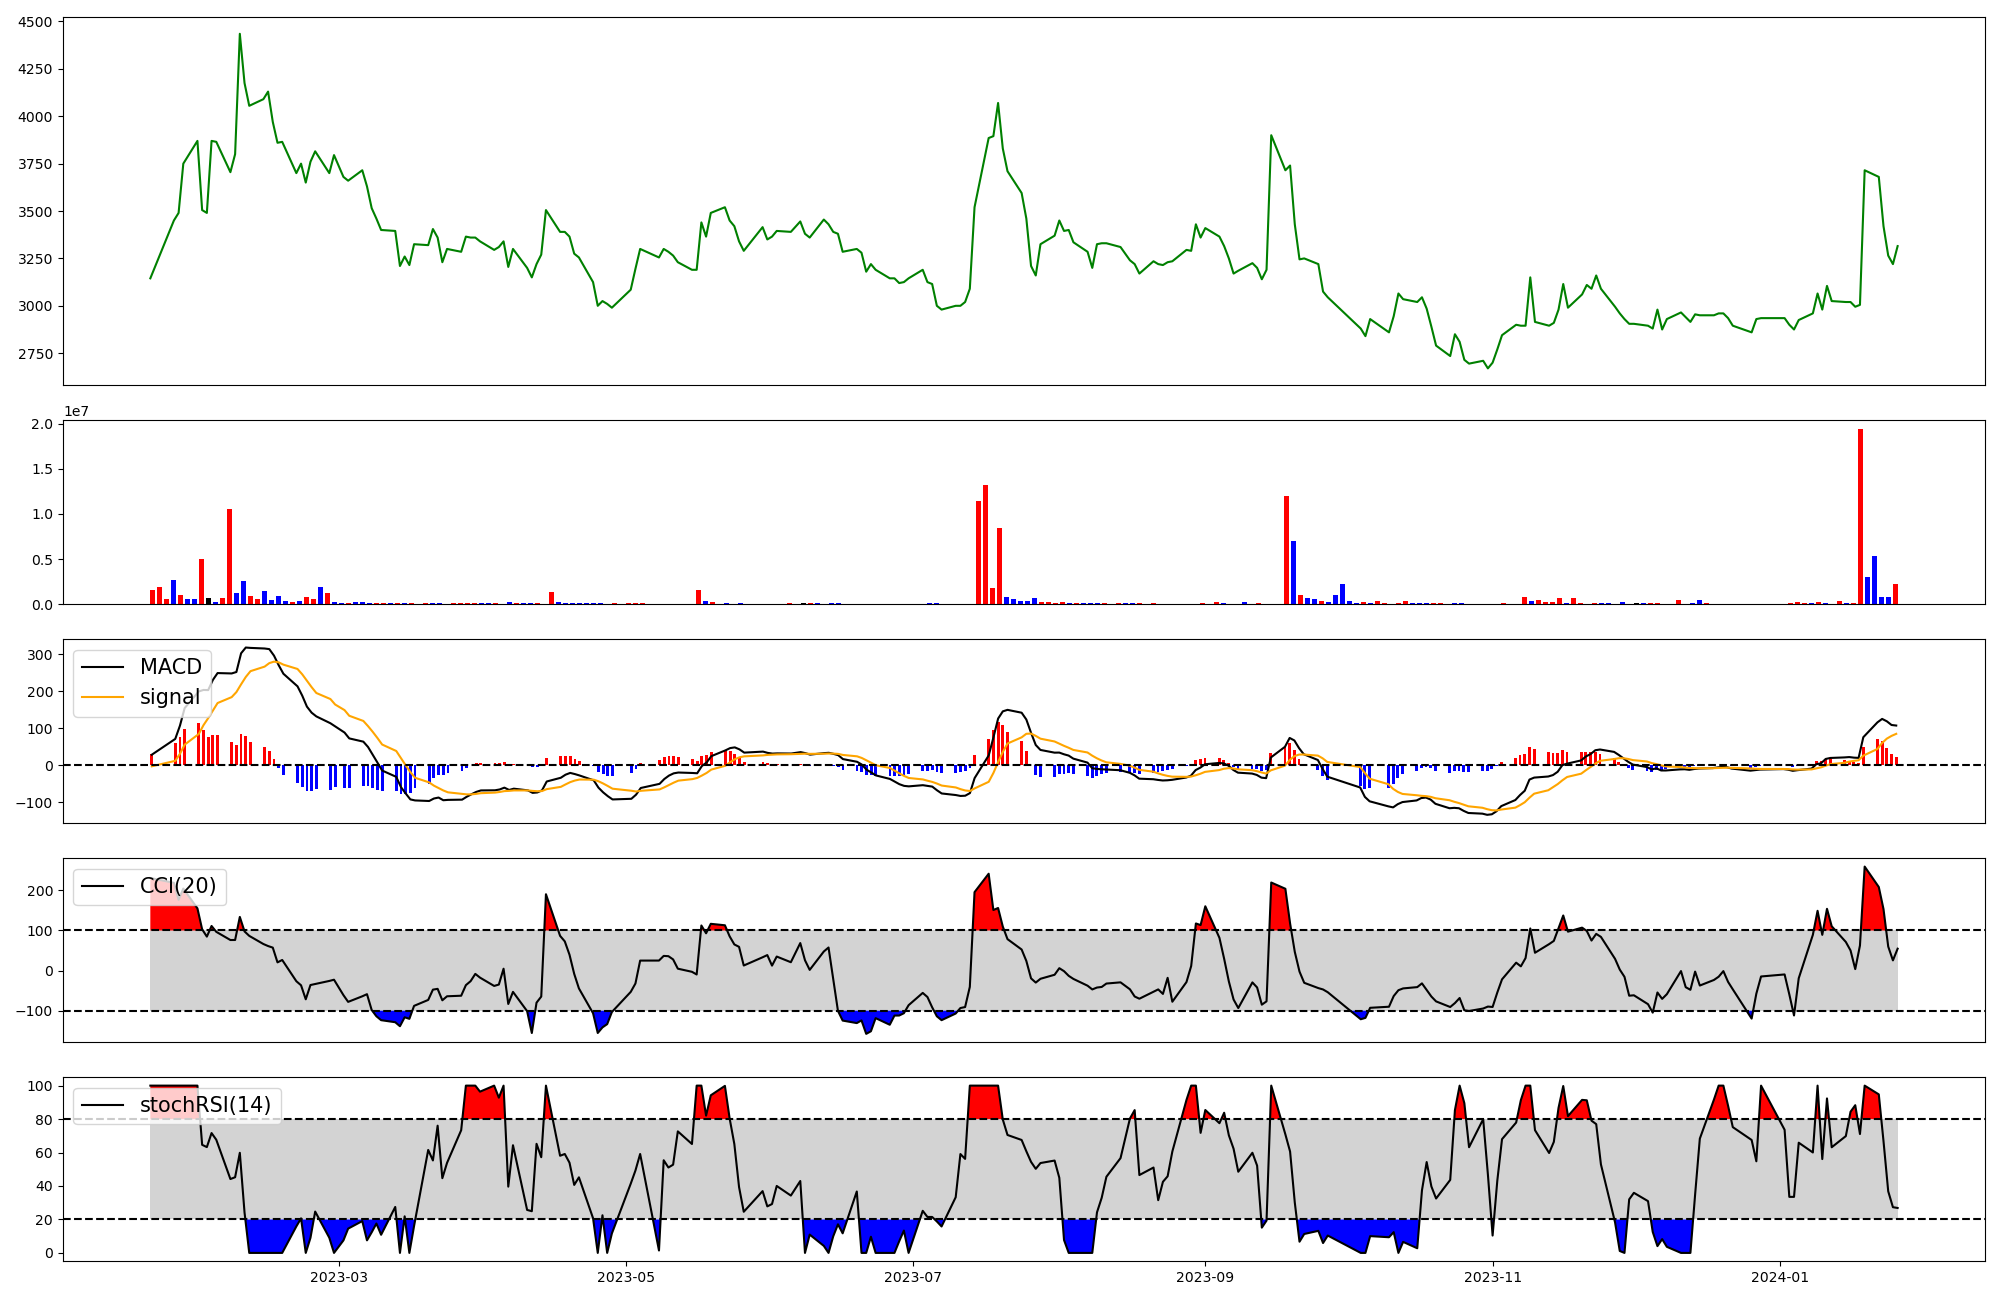Click the -100 tick label on CCI axis

click(x=33, y=1011)
